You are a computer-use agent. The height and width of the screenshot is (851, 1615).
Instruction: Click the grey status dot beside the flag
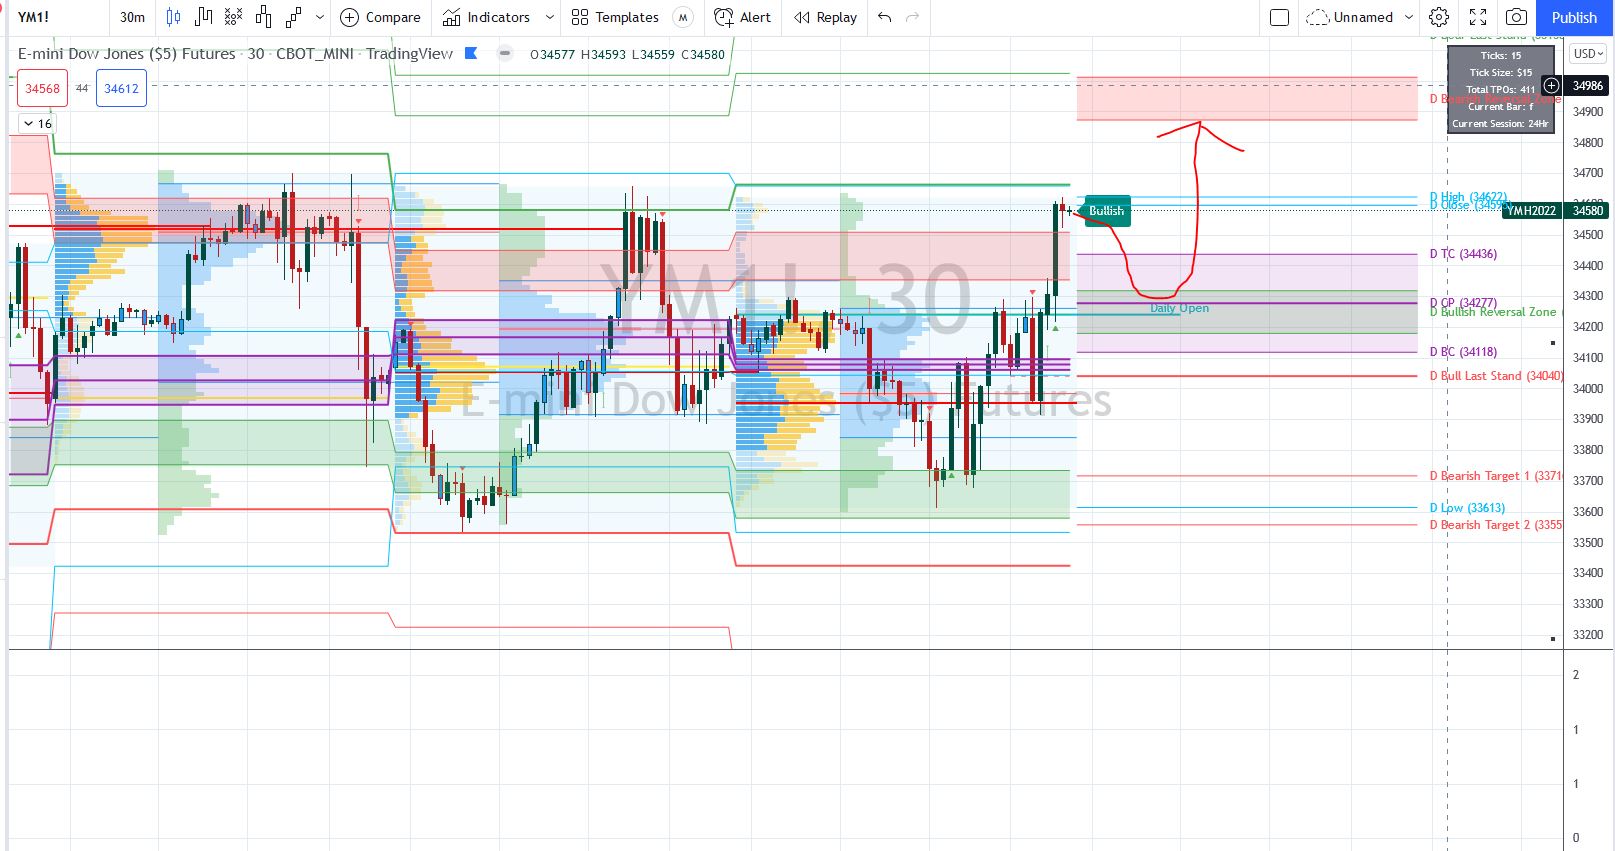[x=506, y=53]
